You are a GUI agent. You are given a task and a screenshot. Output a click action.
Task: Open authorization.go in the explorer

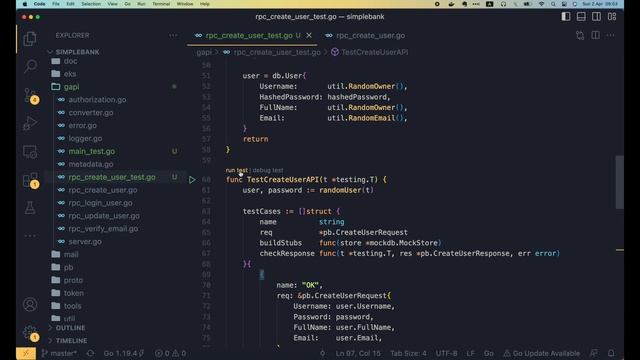(x=97, y=100)
